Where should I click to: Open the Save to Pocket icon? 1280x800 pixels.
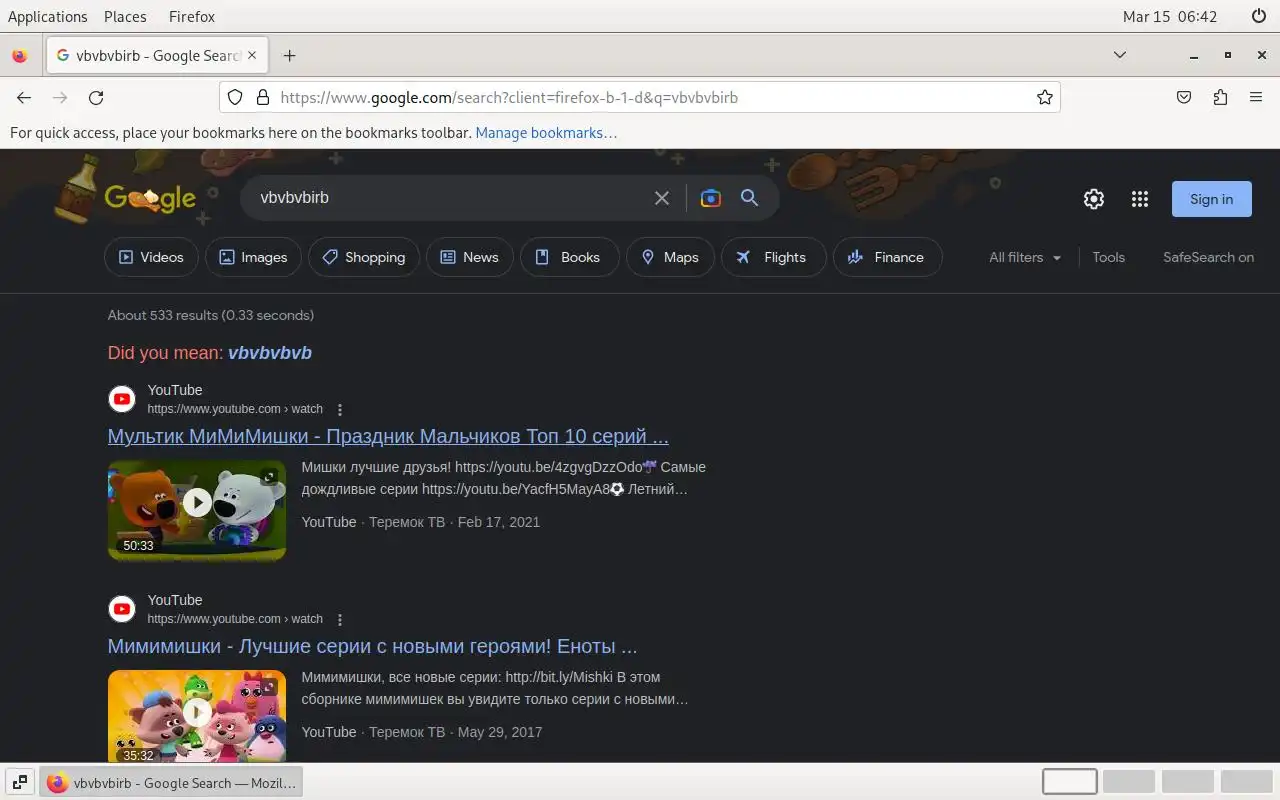click(x=1184, y=97)
